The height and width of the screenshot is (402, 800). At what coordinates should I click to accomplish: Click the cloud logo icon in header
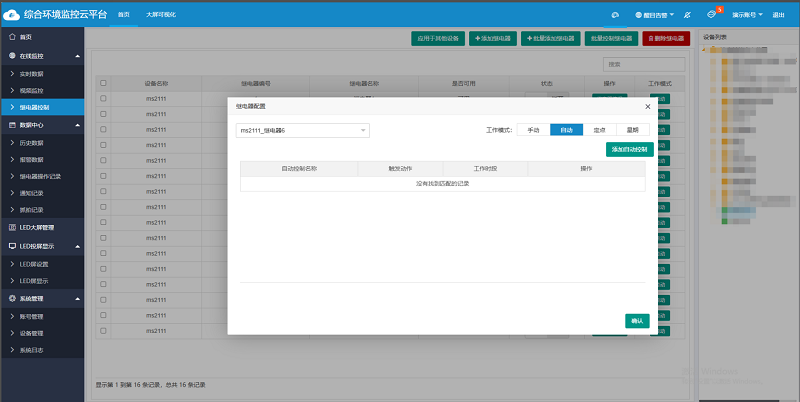12,15
